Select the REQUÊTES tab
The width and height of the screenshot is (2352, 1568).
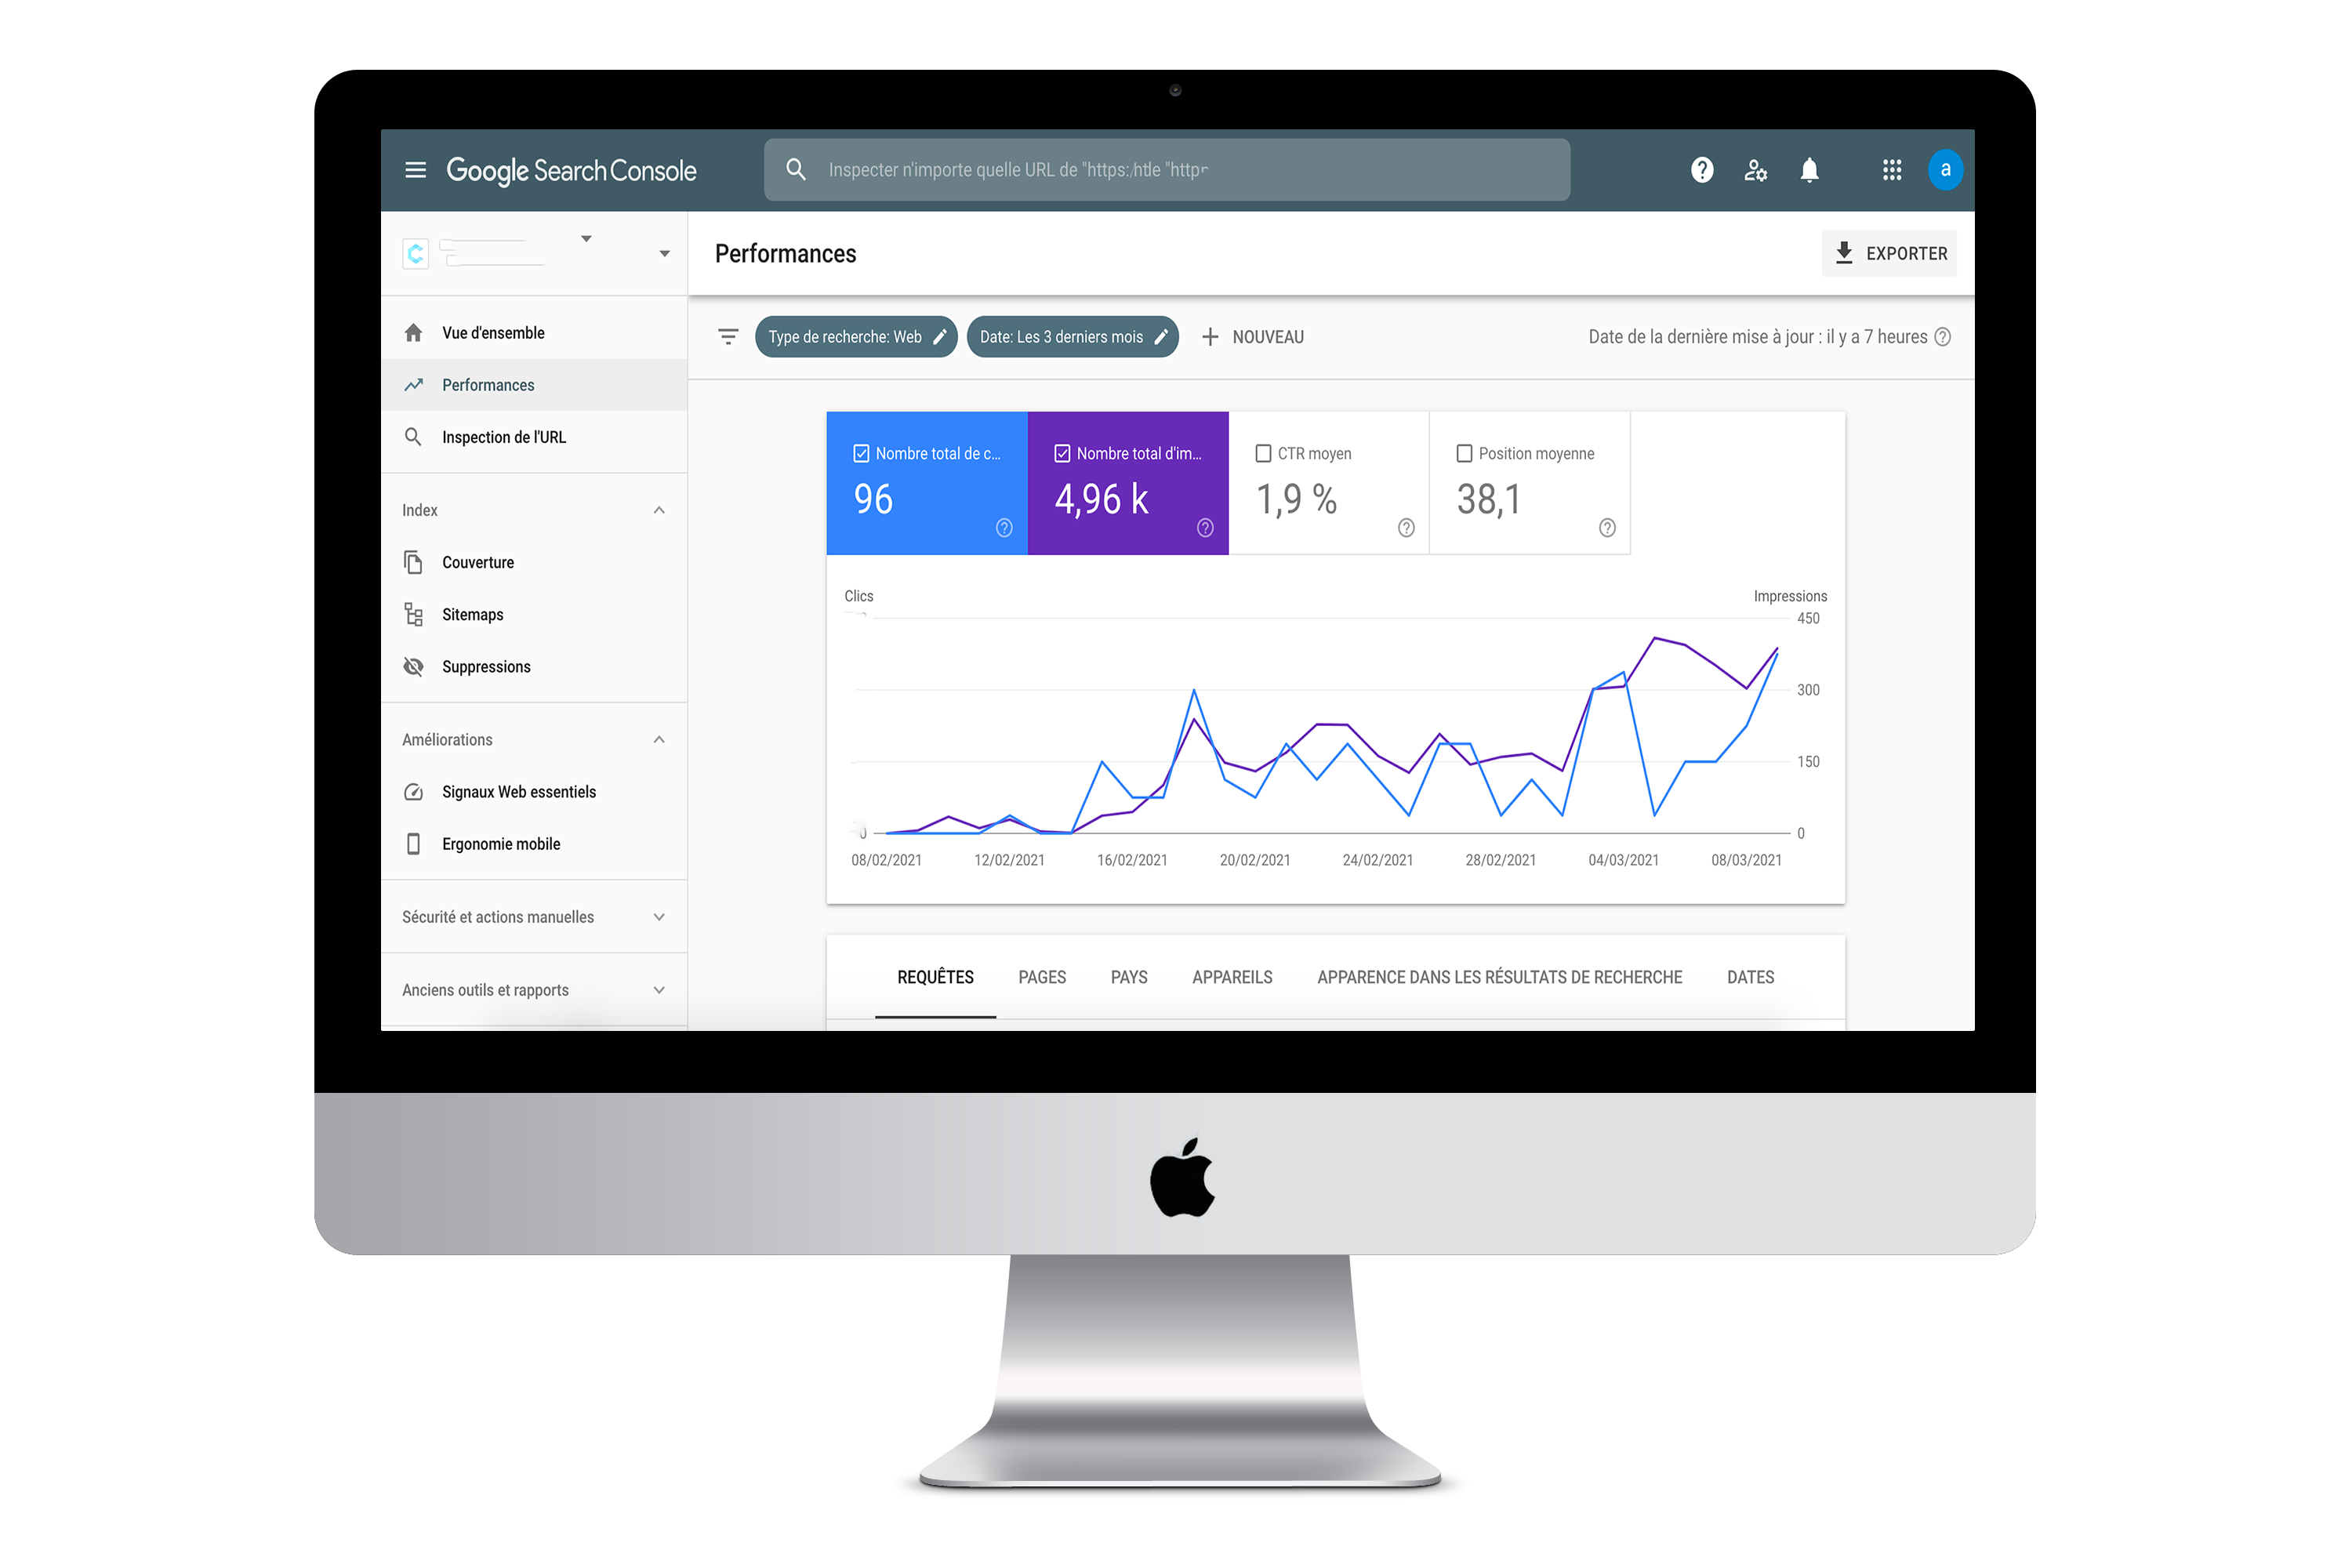tap(935, 977)
